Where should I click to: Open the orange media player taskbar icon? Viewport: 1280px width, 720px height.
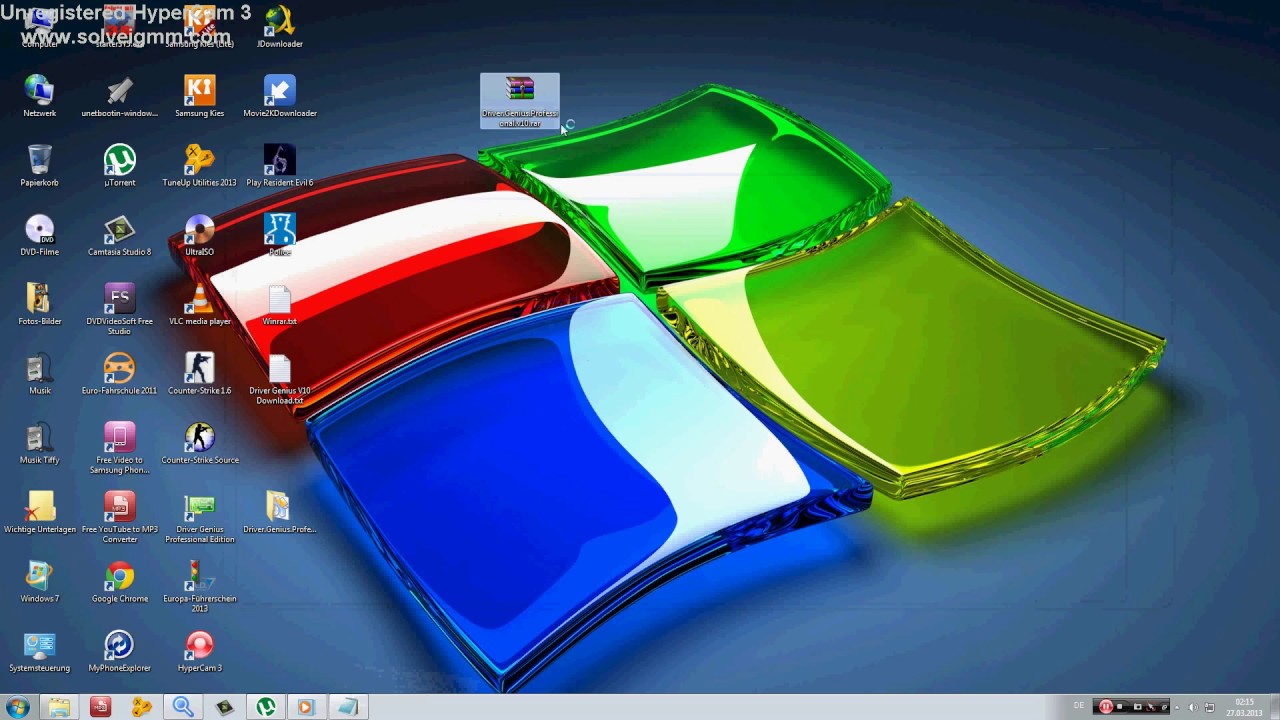[306, 707]
